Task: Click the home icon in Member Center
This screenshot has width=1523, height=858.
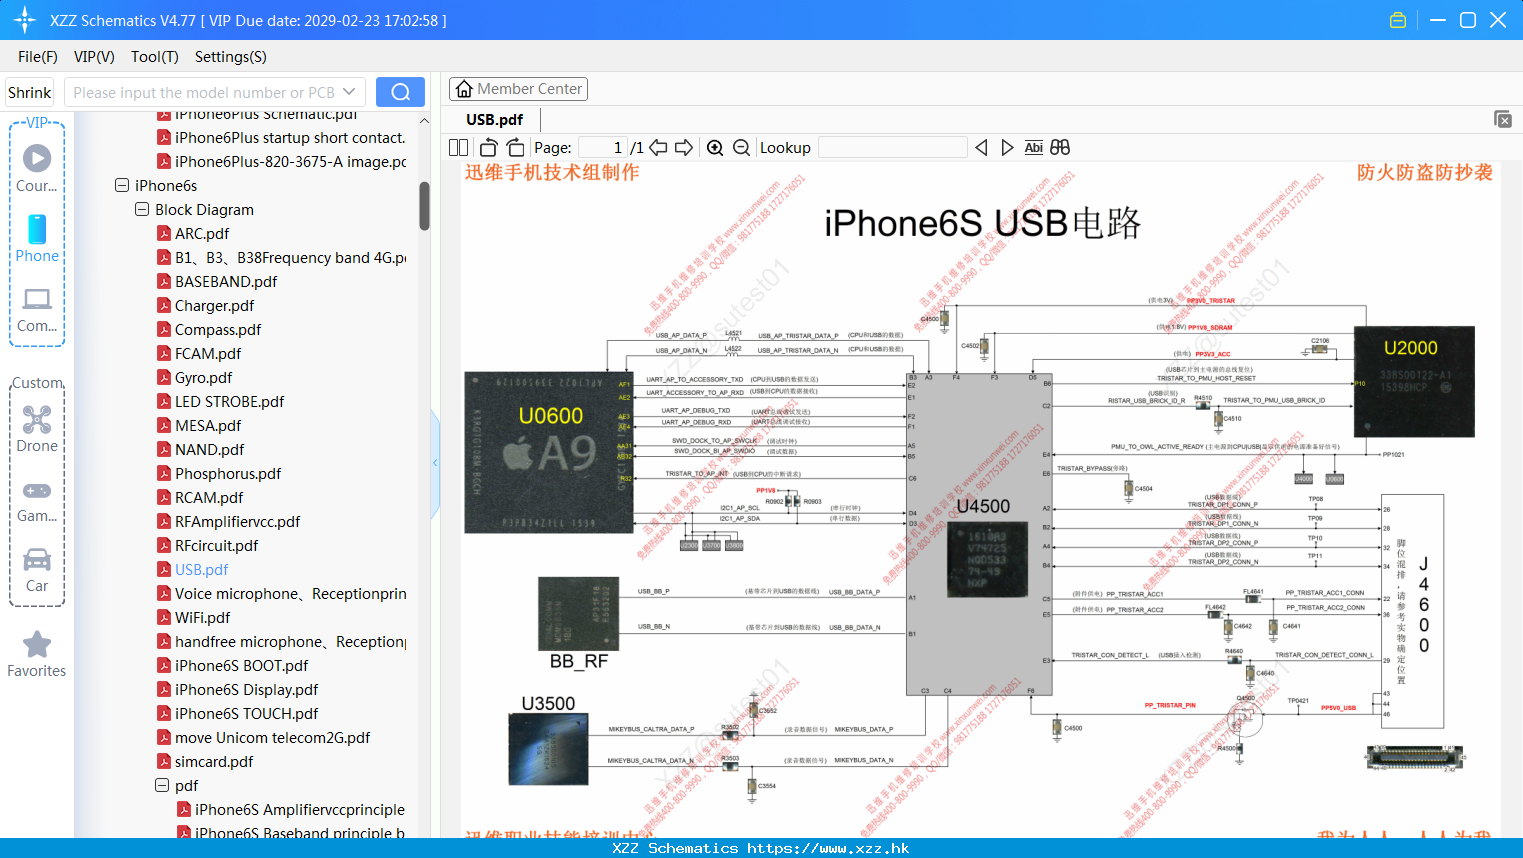Action: click(464, 89)
